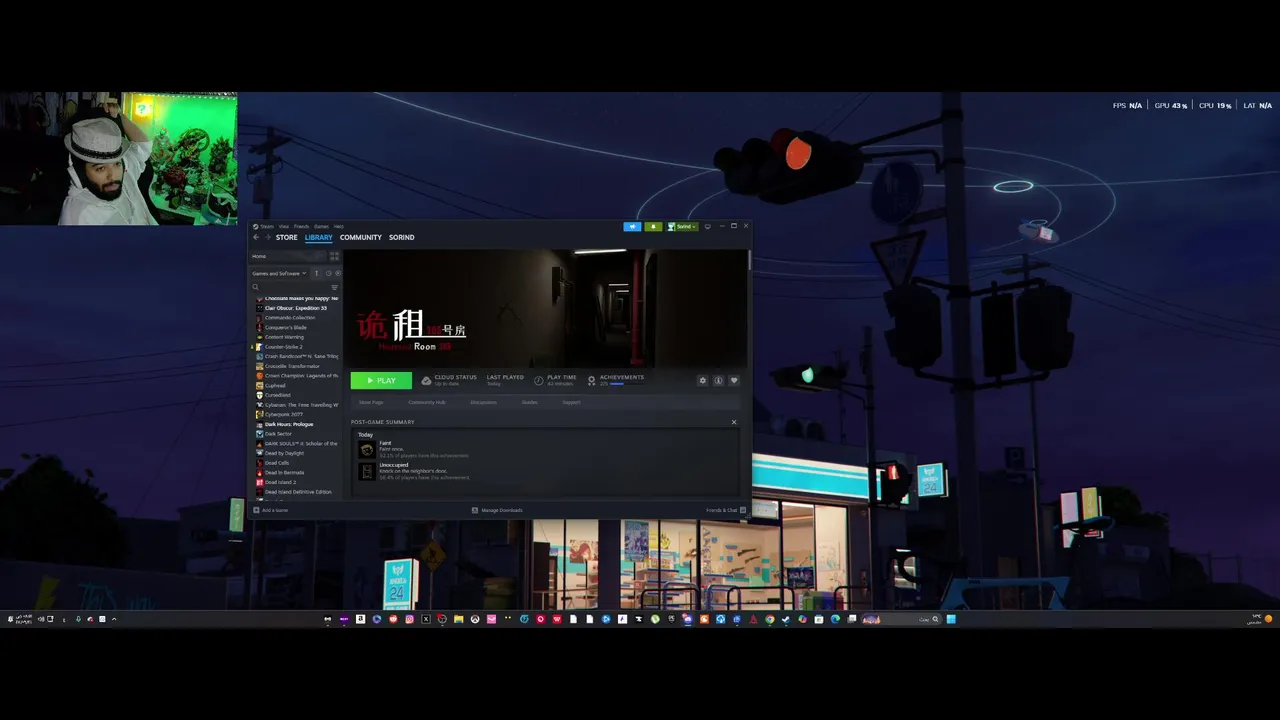The height and width of the screenshot is (720, 1280).
Task: Click the Cursedland game icon
Action: coord(260,395)
